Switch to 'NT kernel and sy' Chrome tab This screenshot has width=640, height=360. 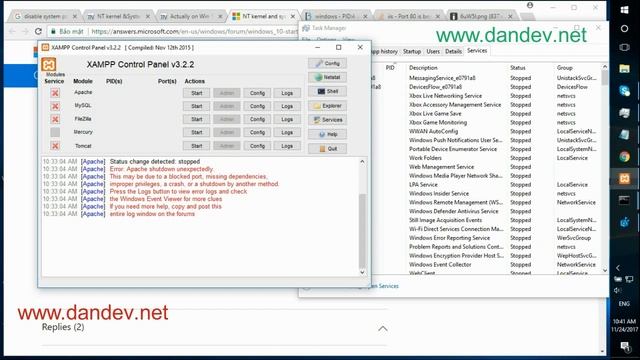point(264,16)
